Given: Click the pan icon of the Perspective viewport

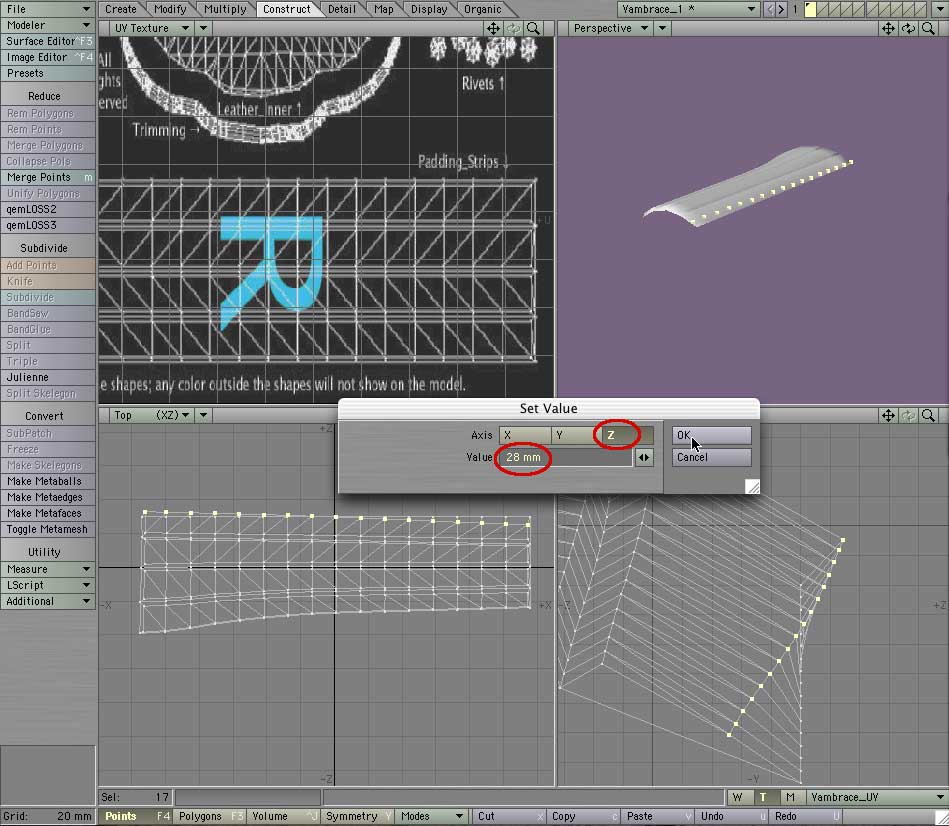Looking at the screenshot, I should pos(888,28).
